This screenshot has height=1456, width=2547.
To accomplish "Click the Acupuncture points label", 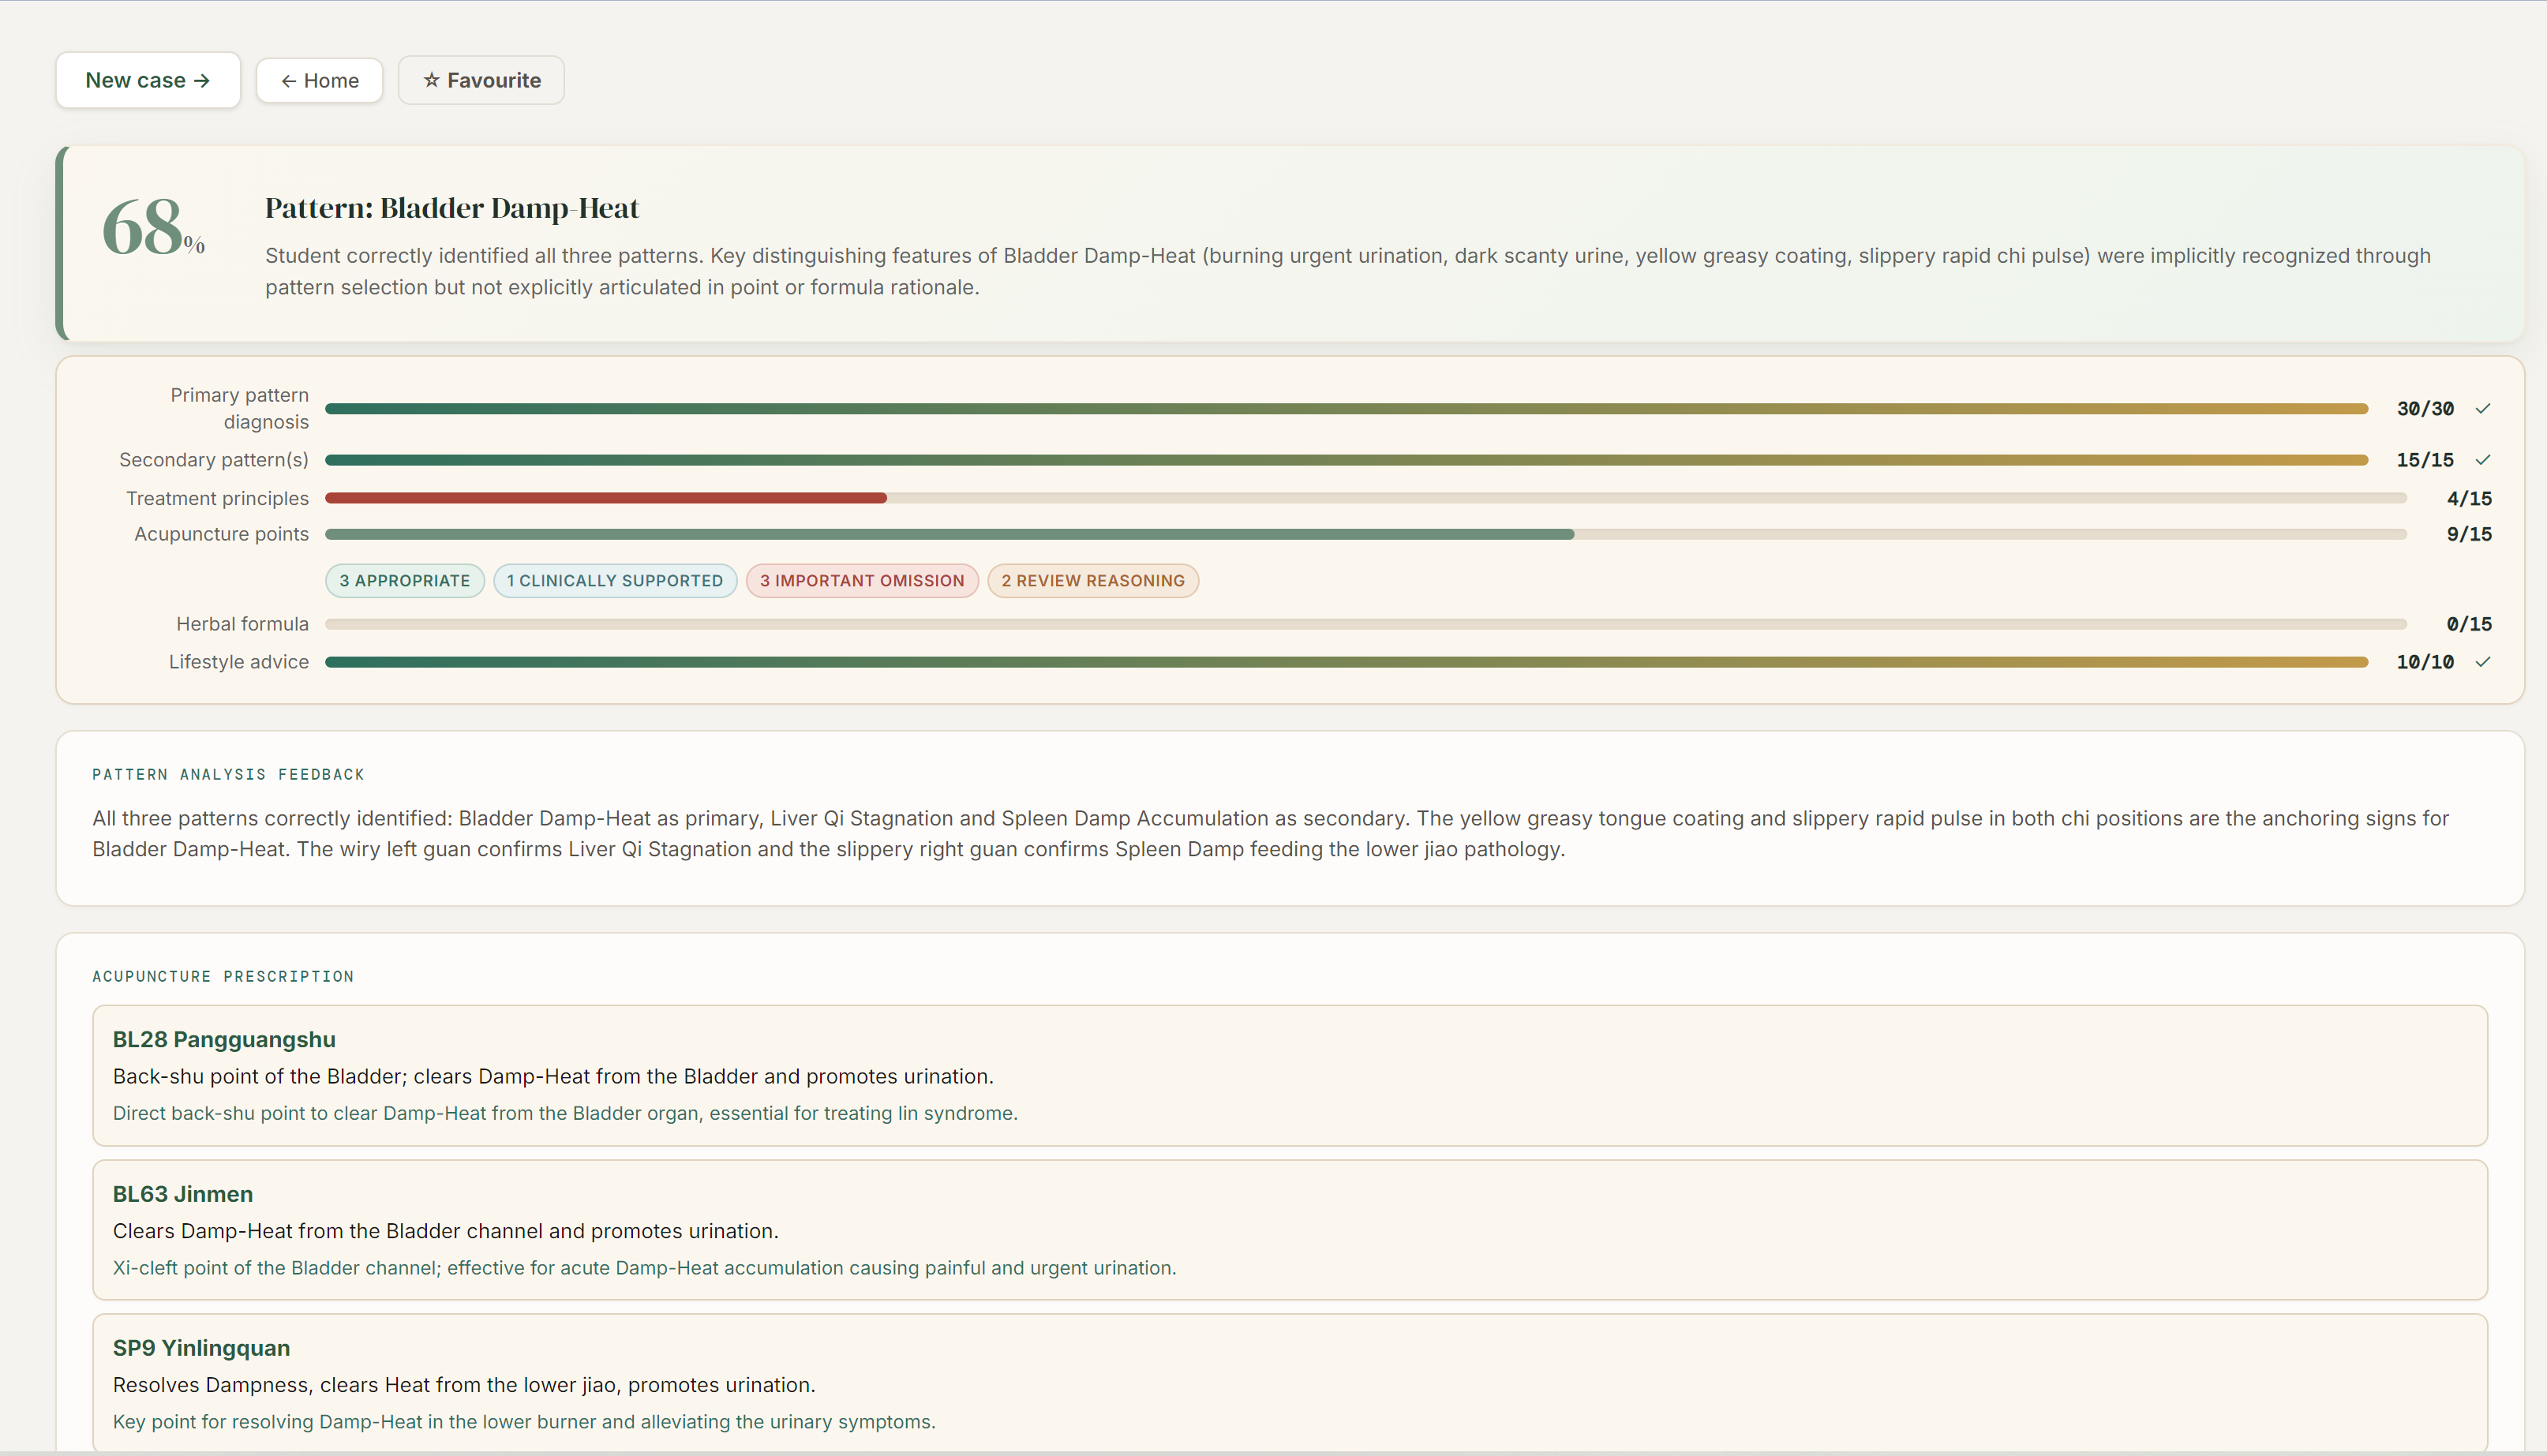I will [x=221, y=534].
